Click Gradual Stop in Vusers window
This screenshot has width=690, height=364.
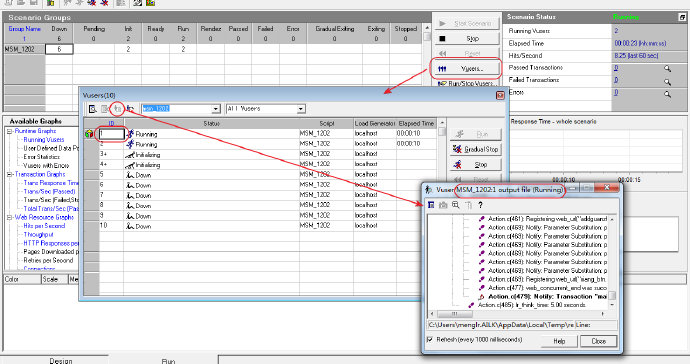pyautogui.click(x=476, y=149)
